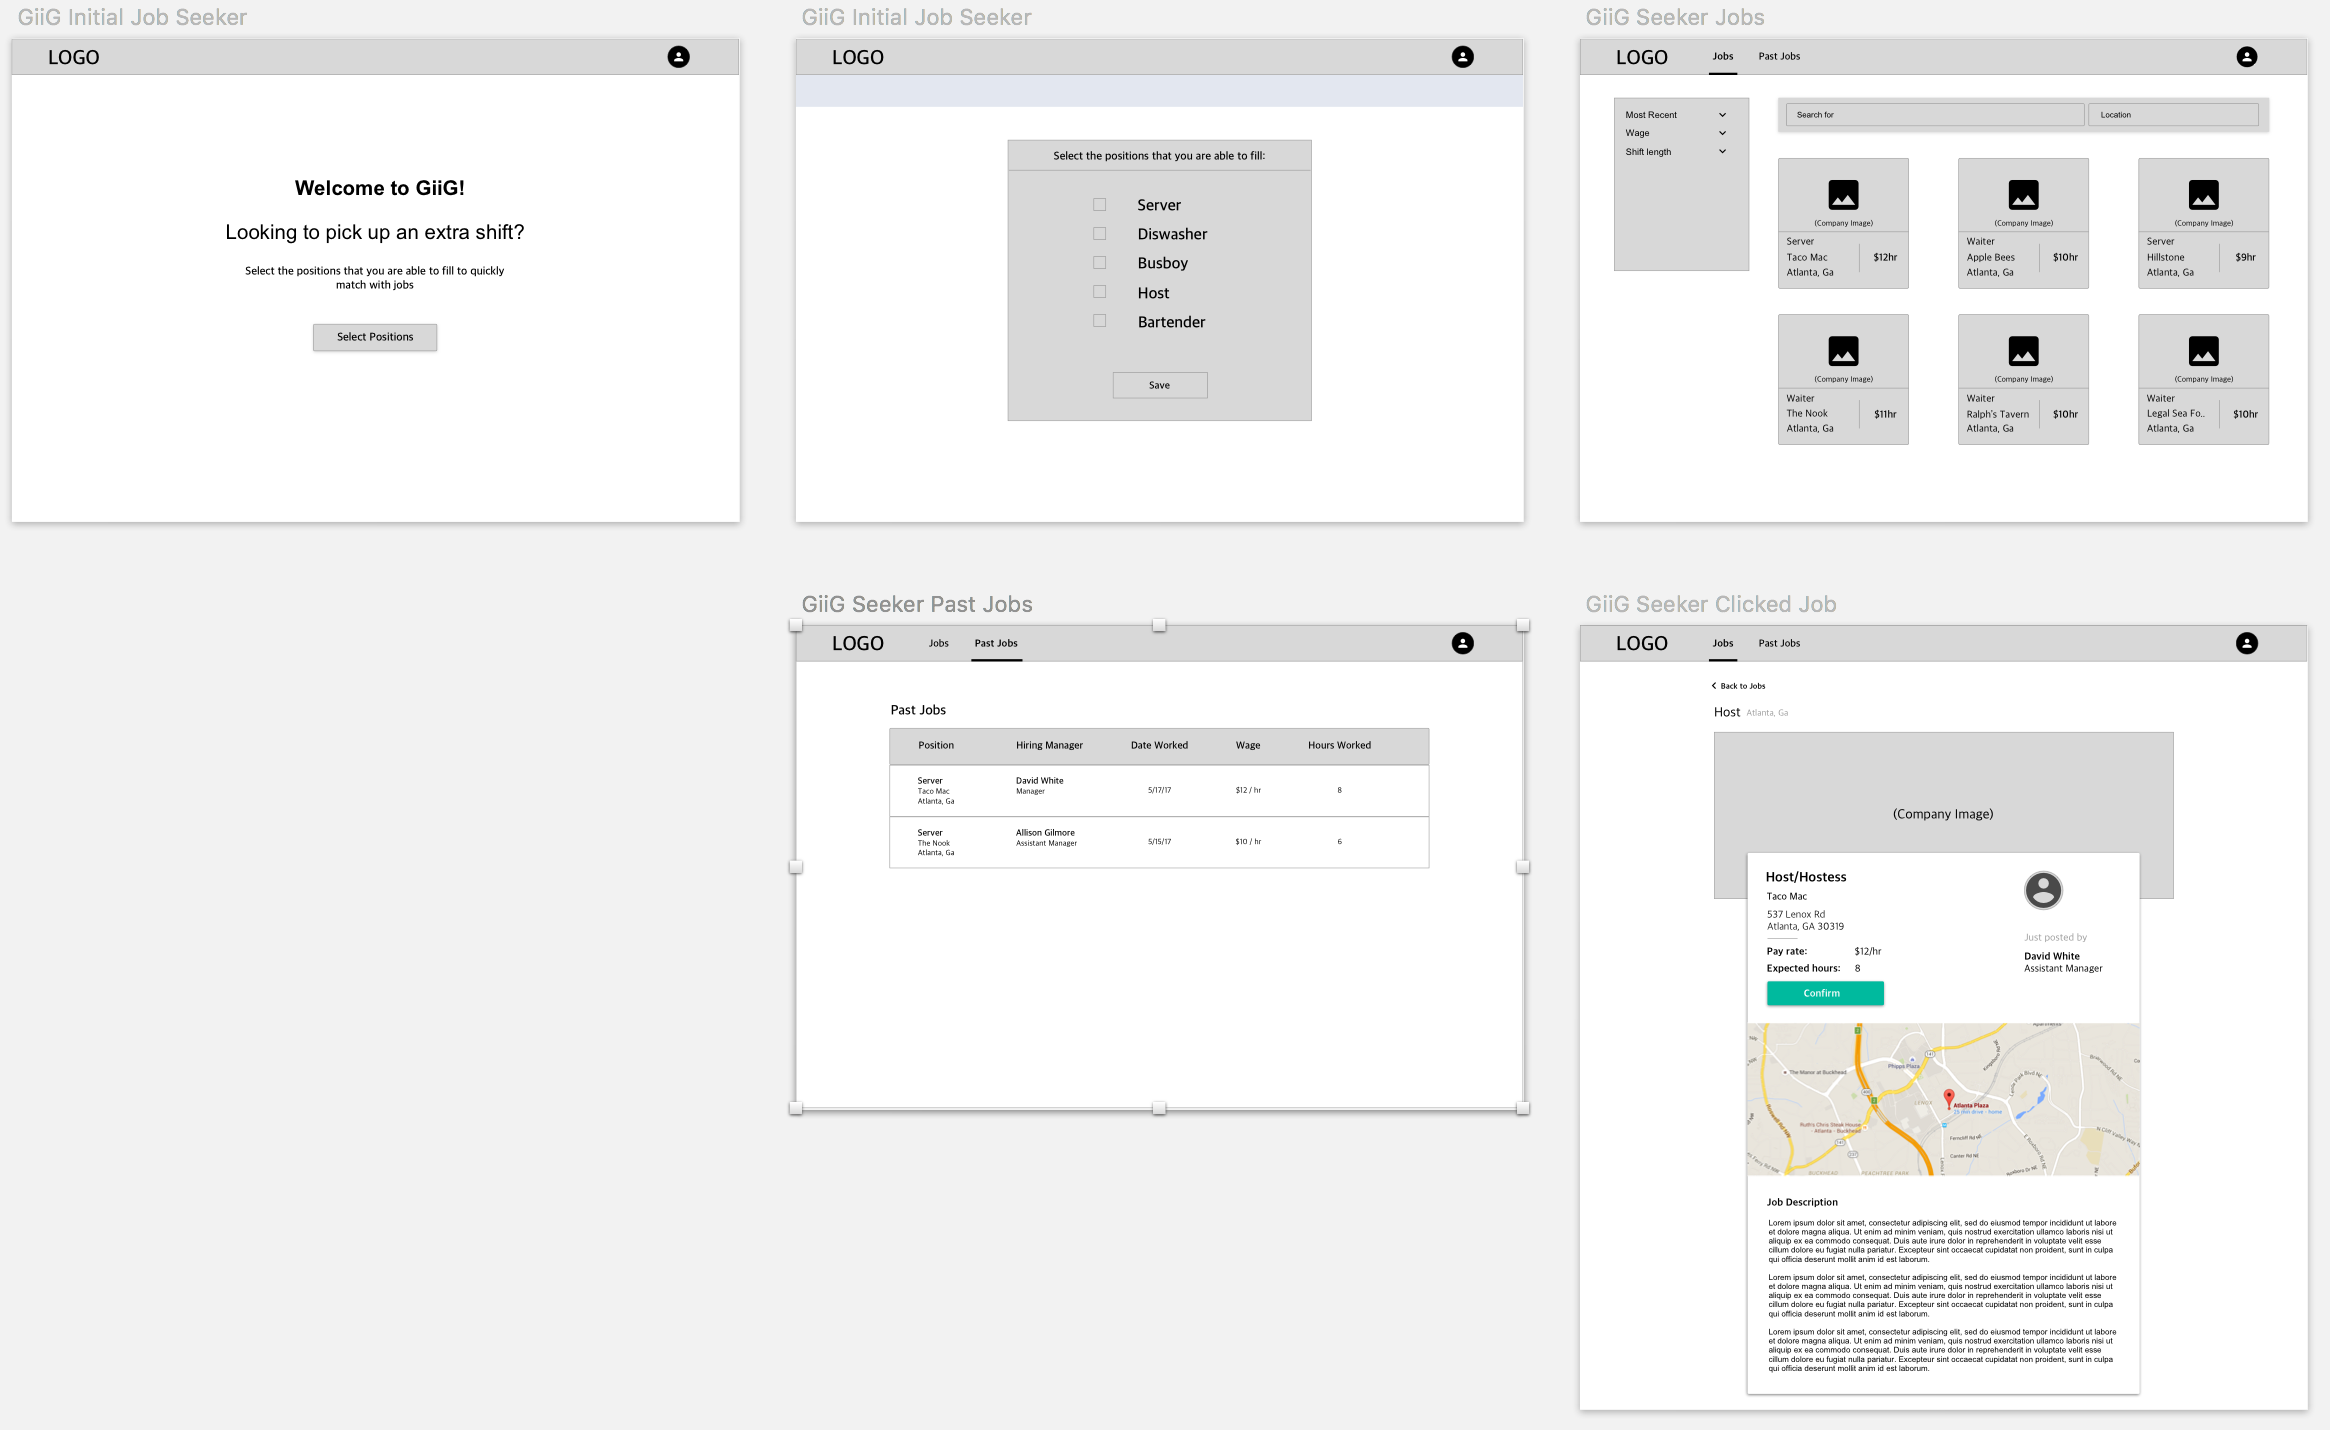
Task: Expand the Most Recent filter dropdown
Action: click(x=1722, y=115)
